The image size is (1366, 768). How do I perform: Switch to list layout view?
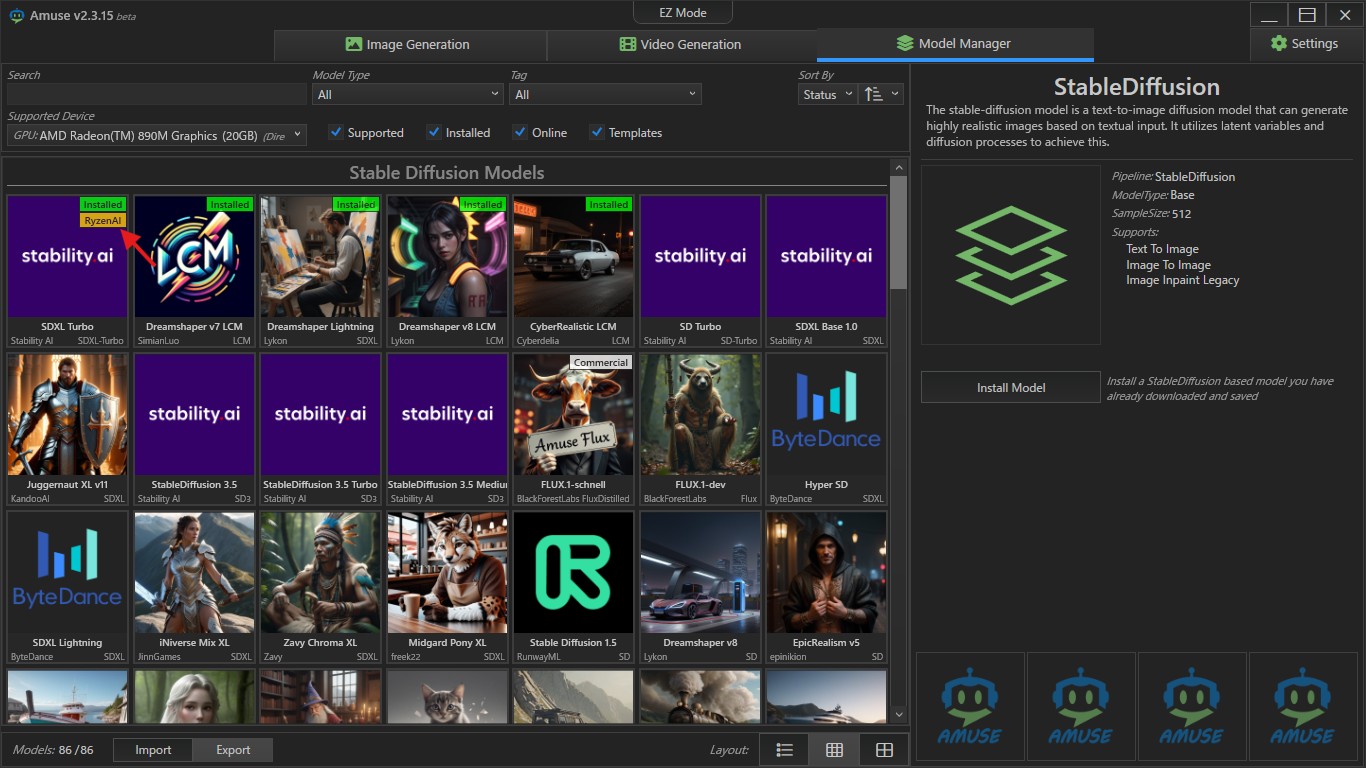point(785,750)
